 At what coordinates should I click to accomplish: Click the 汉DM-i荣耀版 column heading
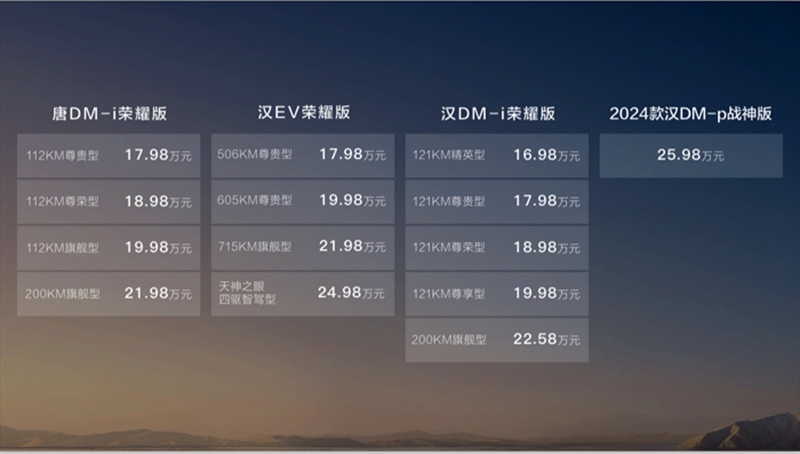click(x=497, y=113)
